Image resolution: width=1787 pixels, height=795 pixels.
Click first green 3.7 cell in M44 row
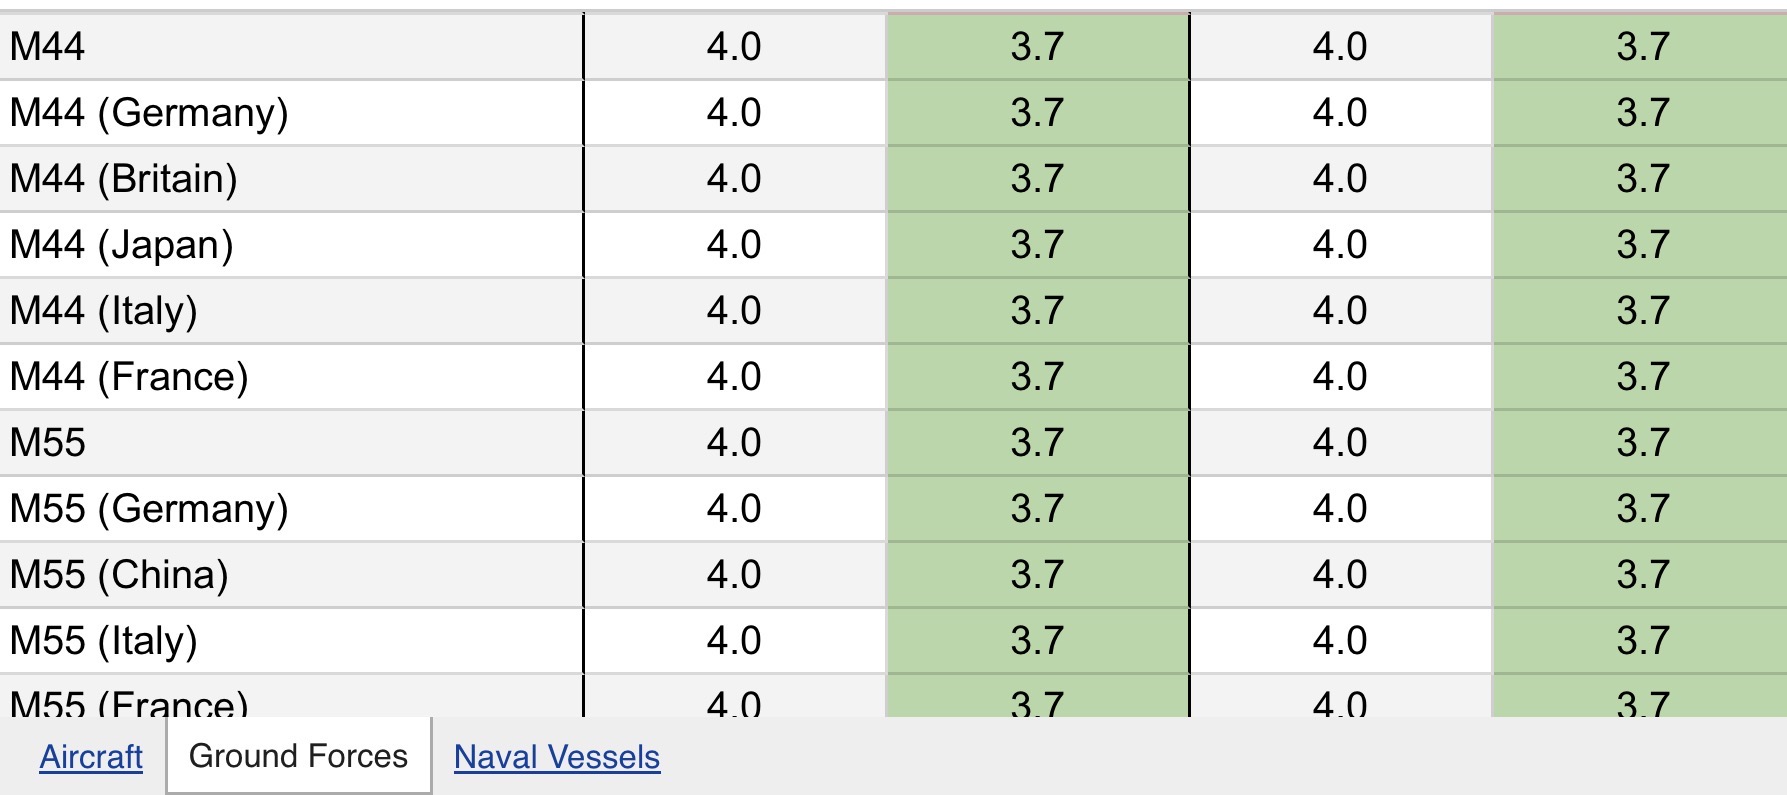(1037, 47)
